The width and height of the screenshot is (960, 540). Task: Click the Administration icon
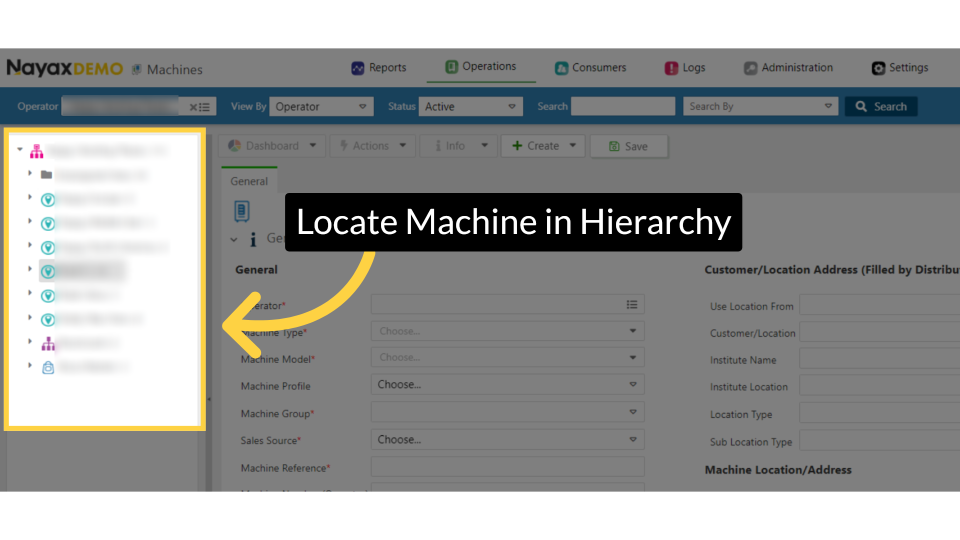point(750,68)
